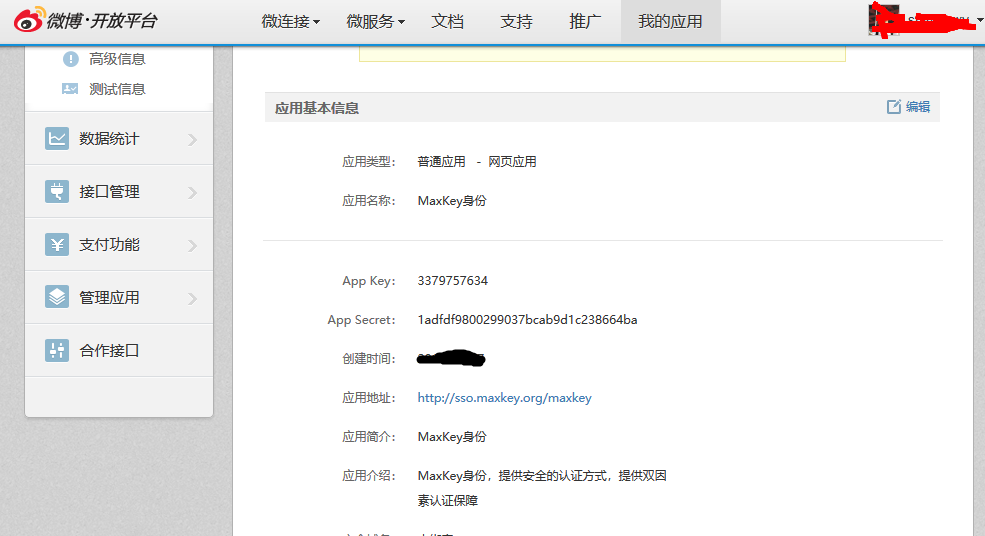The width and height of the screenshot is (985, 536).
Task: Select the 我的应用 tab
Action: point(670,21)
